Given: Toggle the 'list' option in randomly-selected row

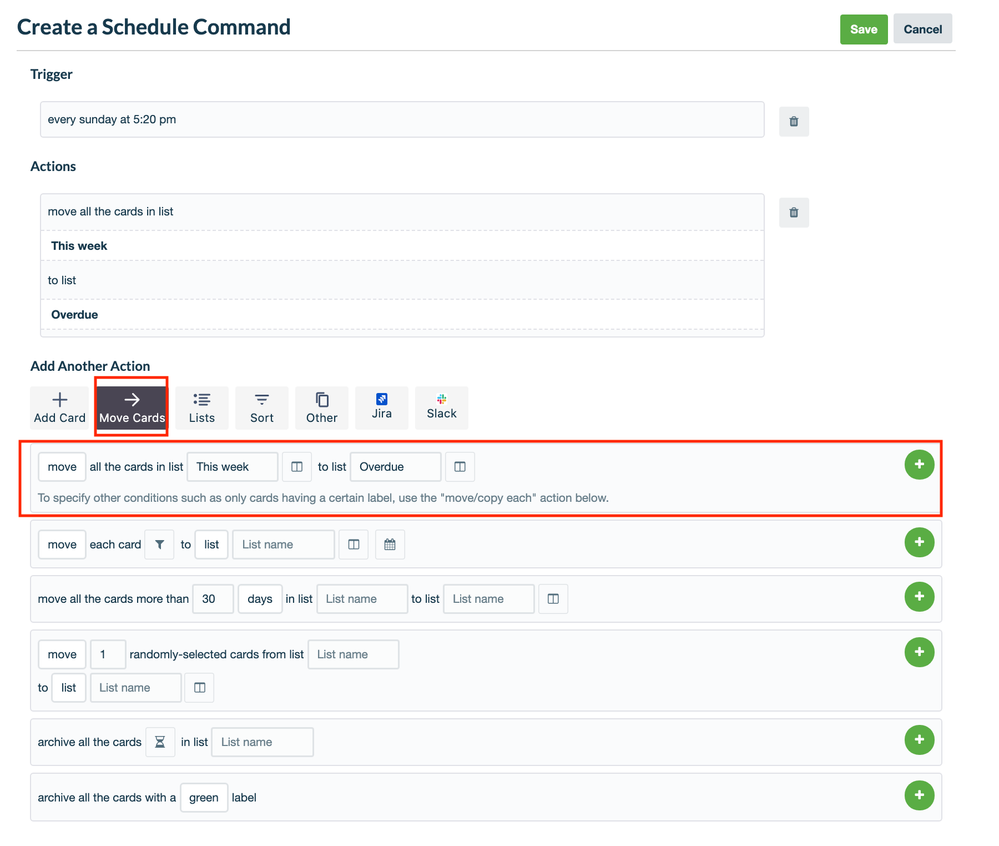Looking at the screenshot, I should 69,688.
